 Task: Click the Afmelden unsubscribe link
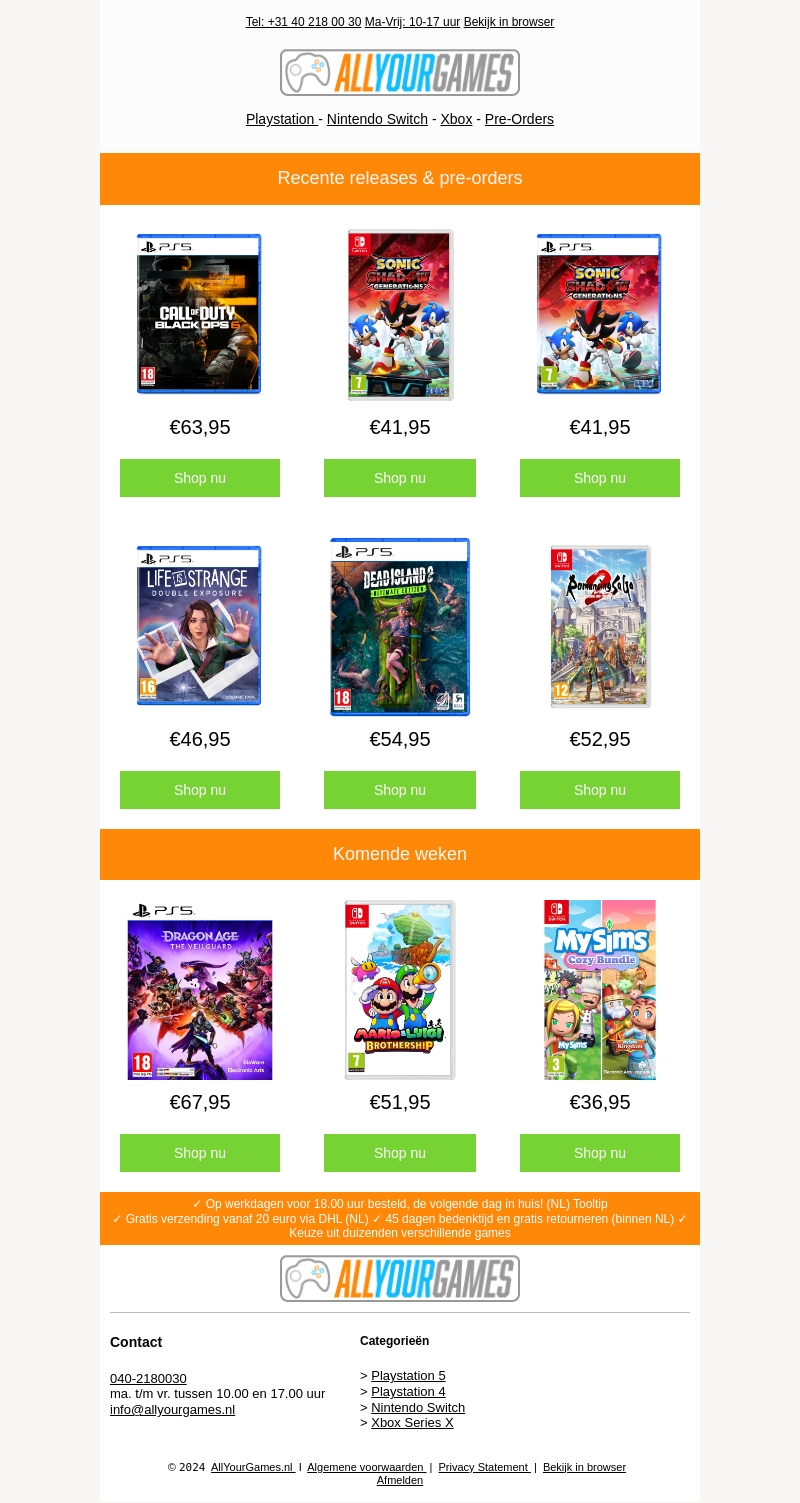coord(400,1481)
